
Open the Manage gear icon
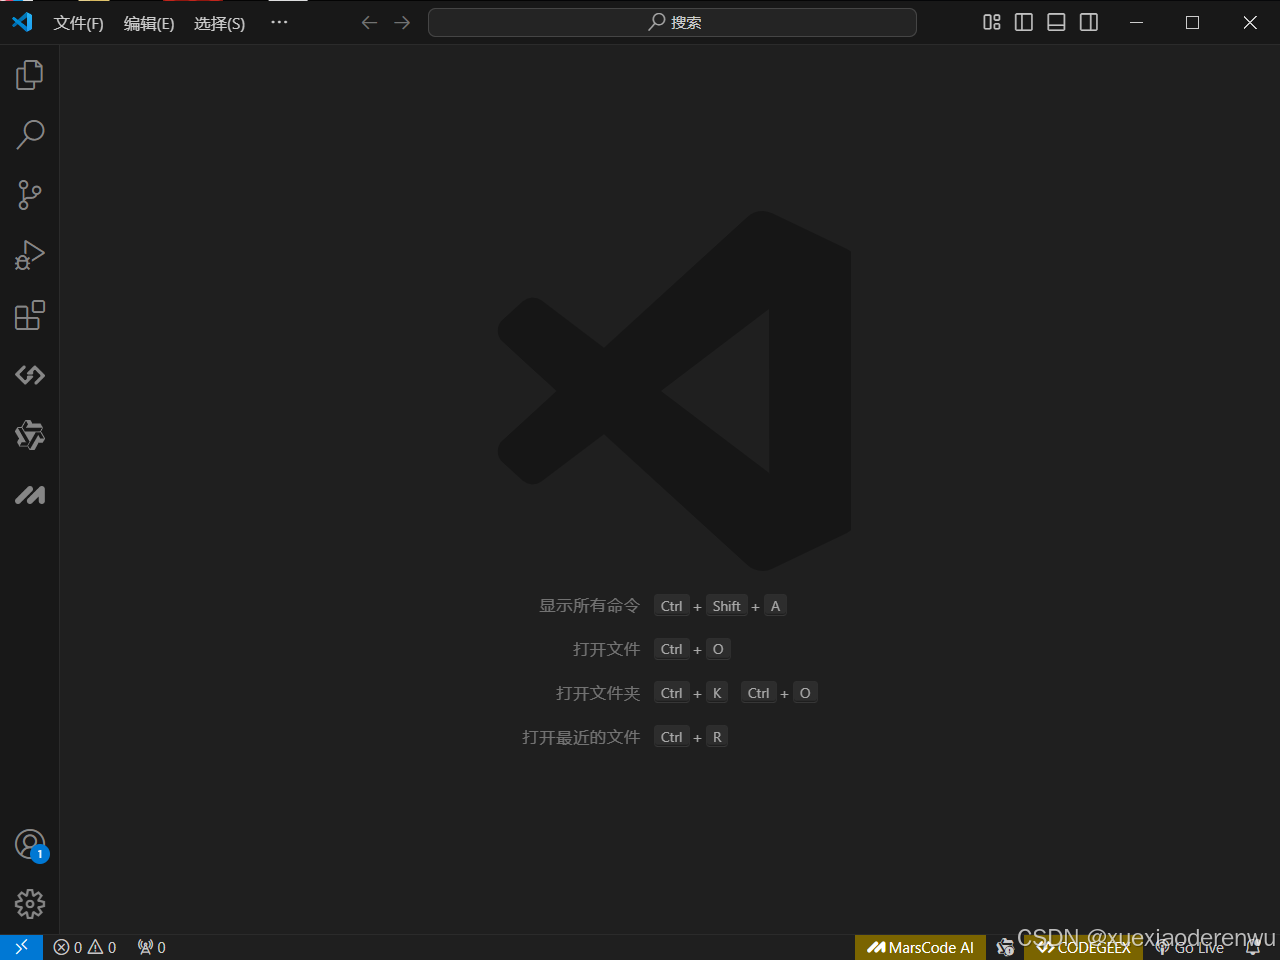[30, 904]
